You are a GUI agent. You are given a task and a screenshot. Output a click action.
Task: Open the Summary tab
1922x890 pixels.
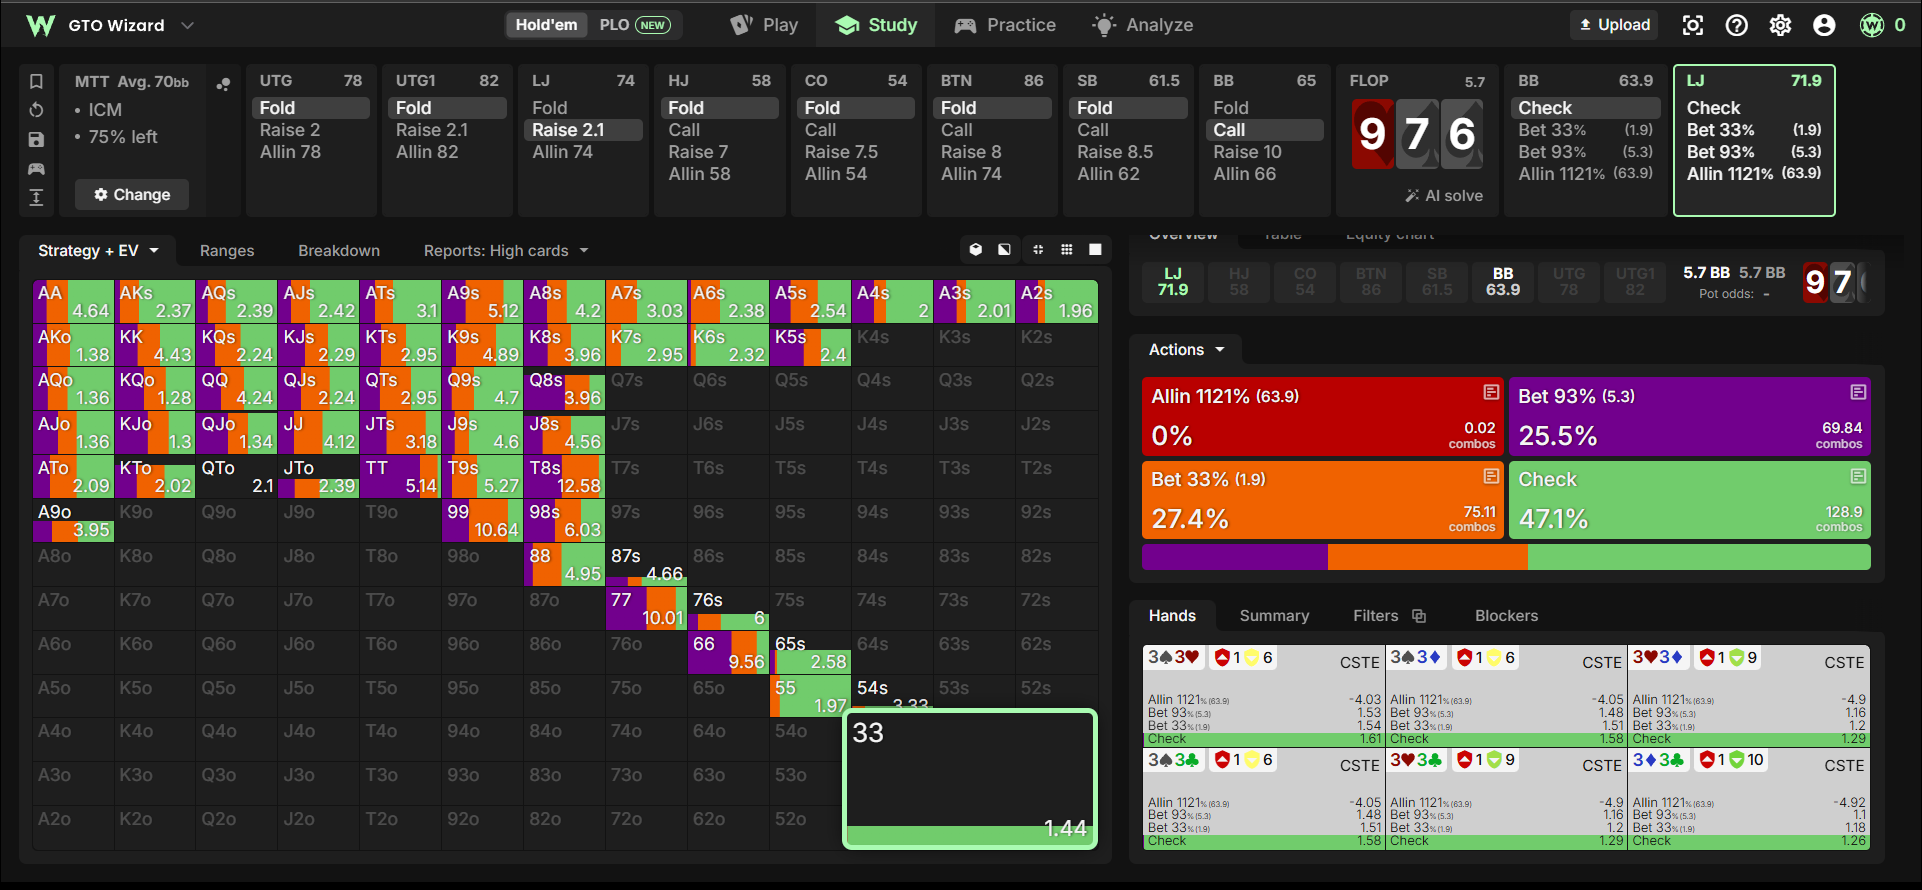click(x=1274, y=616)
